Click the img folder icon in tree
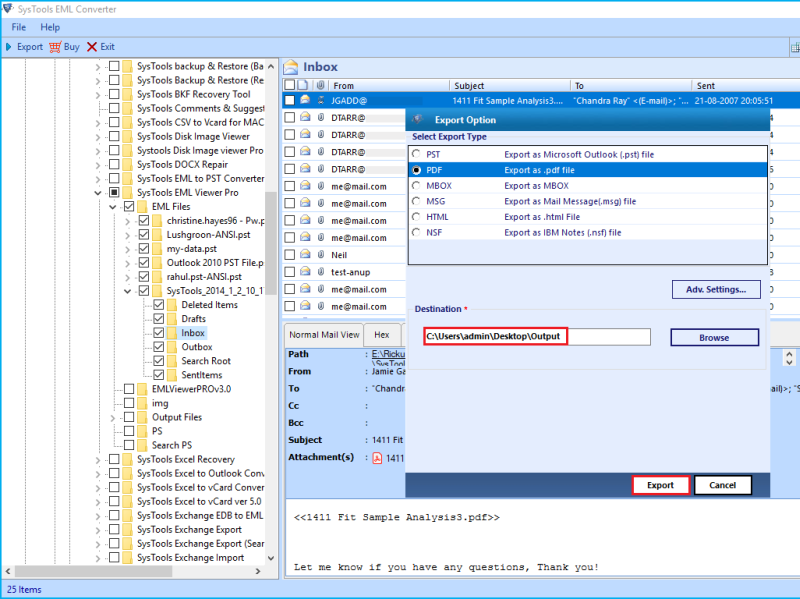Image resolution: width=800 pixels, height=599 pixels. click(142, 403)
